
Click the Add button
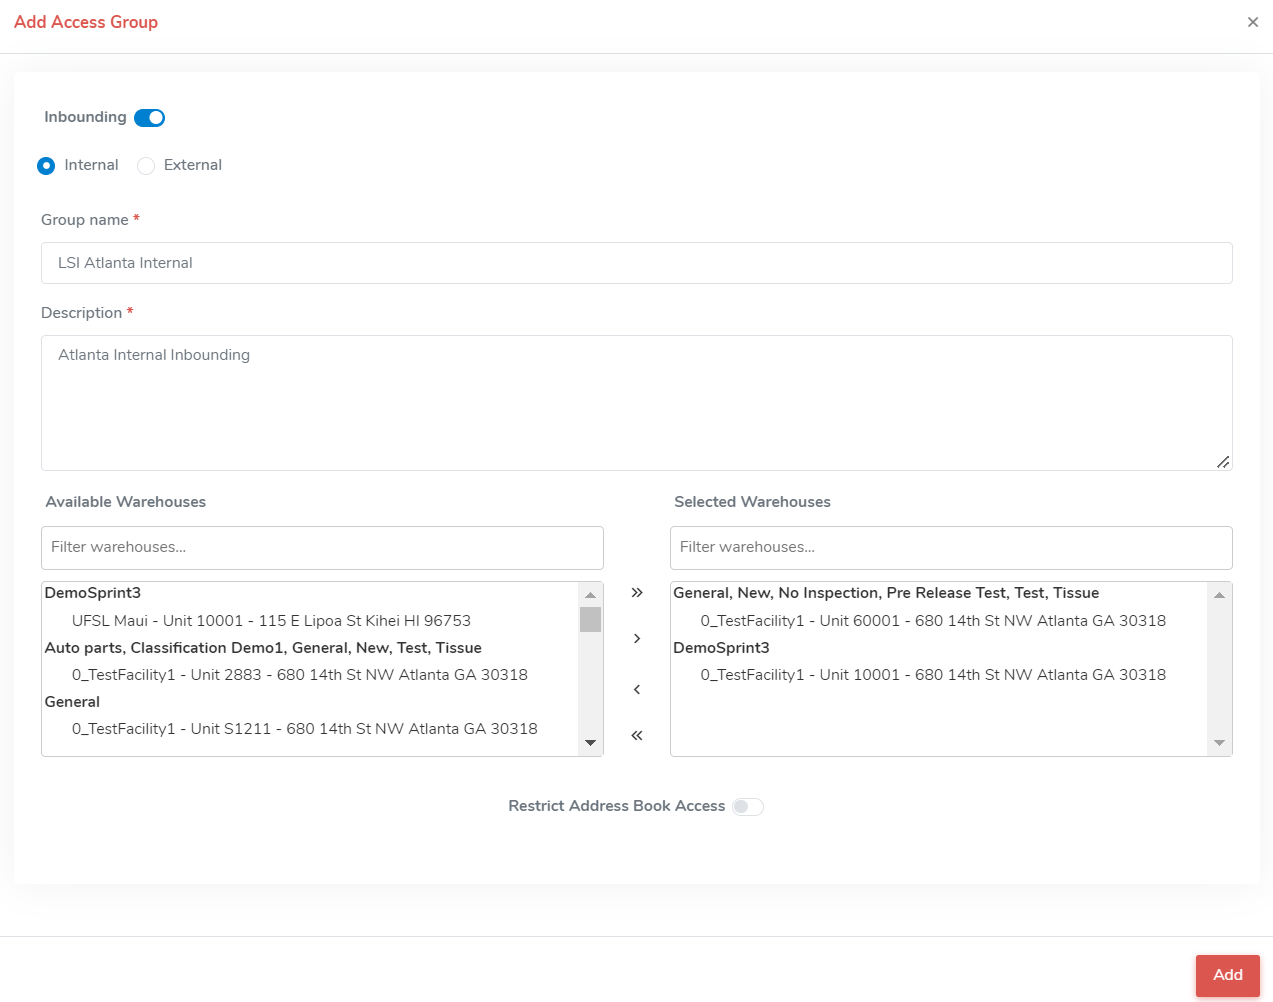1227,975
